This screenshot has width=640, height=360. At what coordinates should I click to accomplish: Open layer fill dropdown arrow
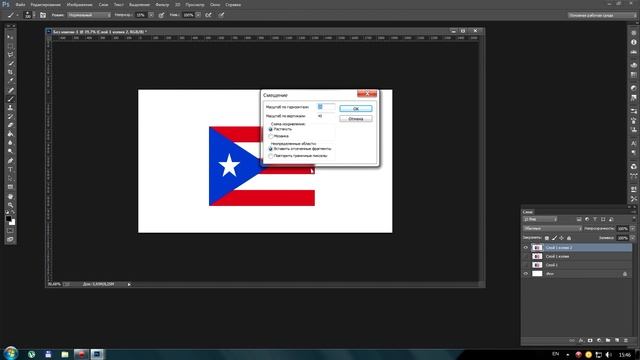(x=632, y=238)
